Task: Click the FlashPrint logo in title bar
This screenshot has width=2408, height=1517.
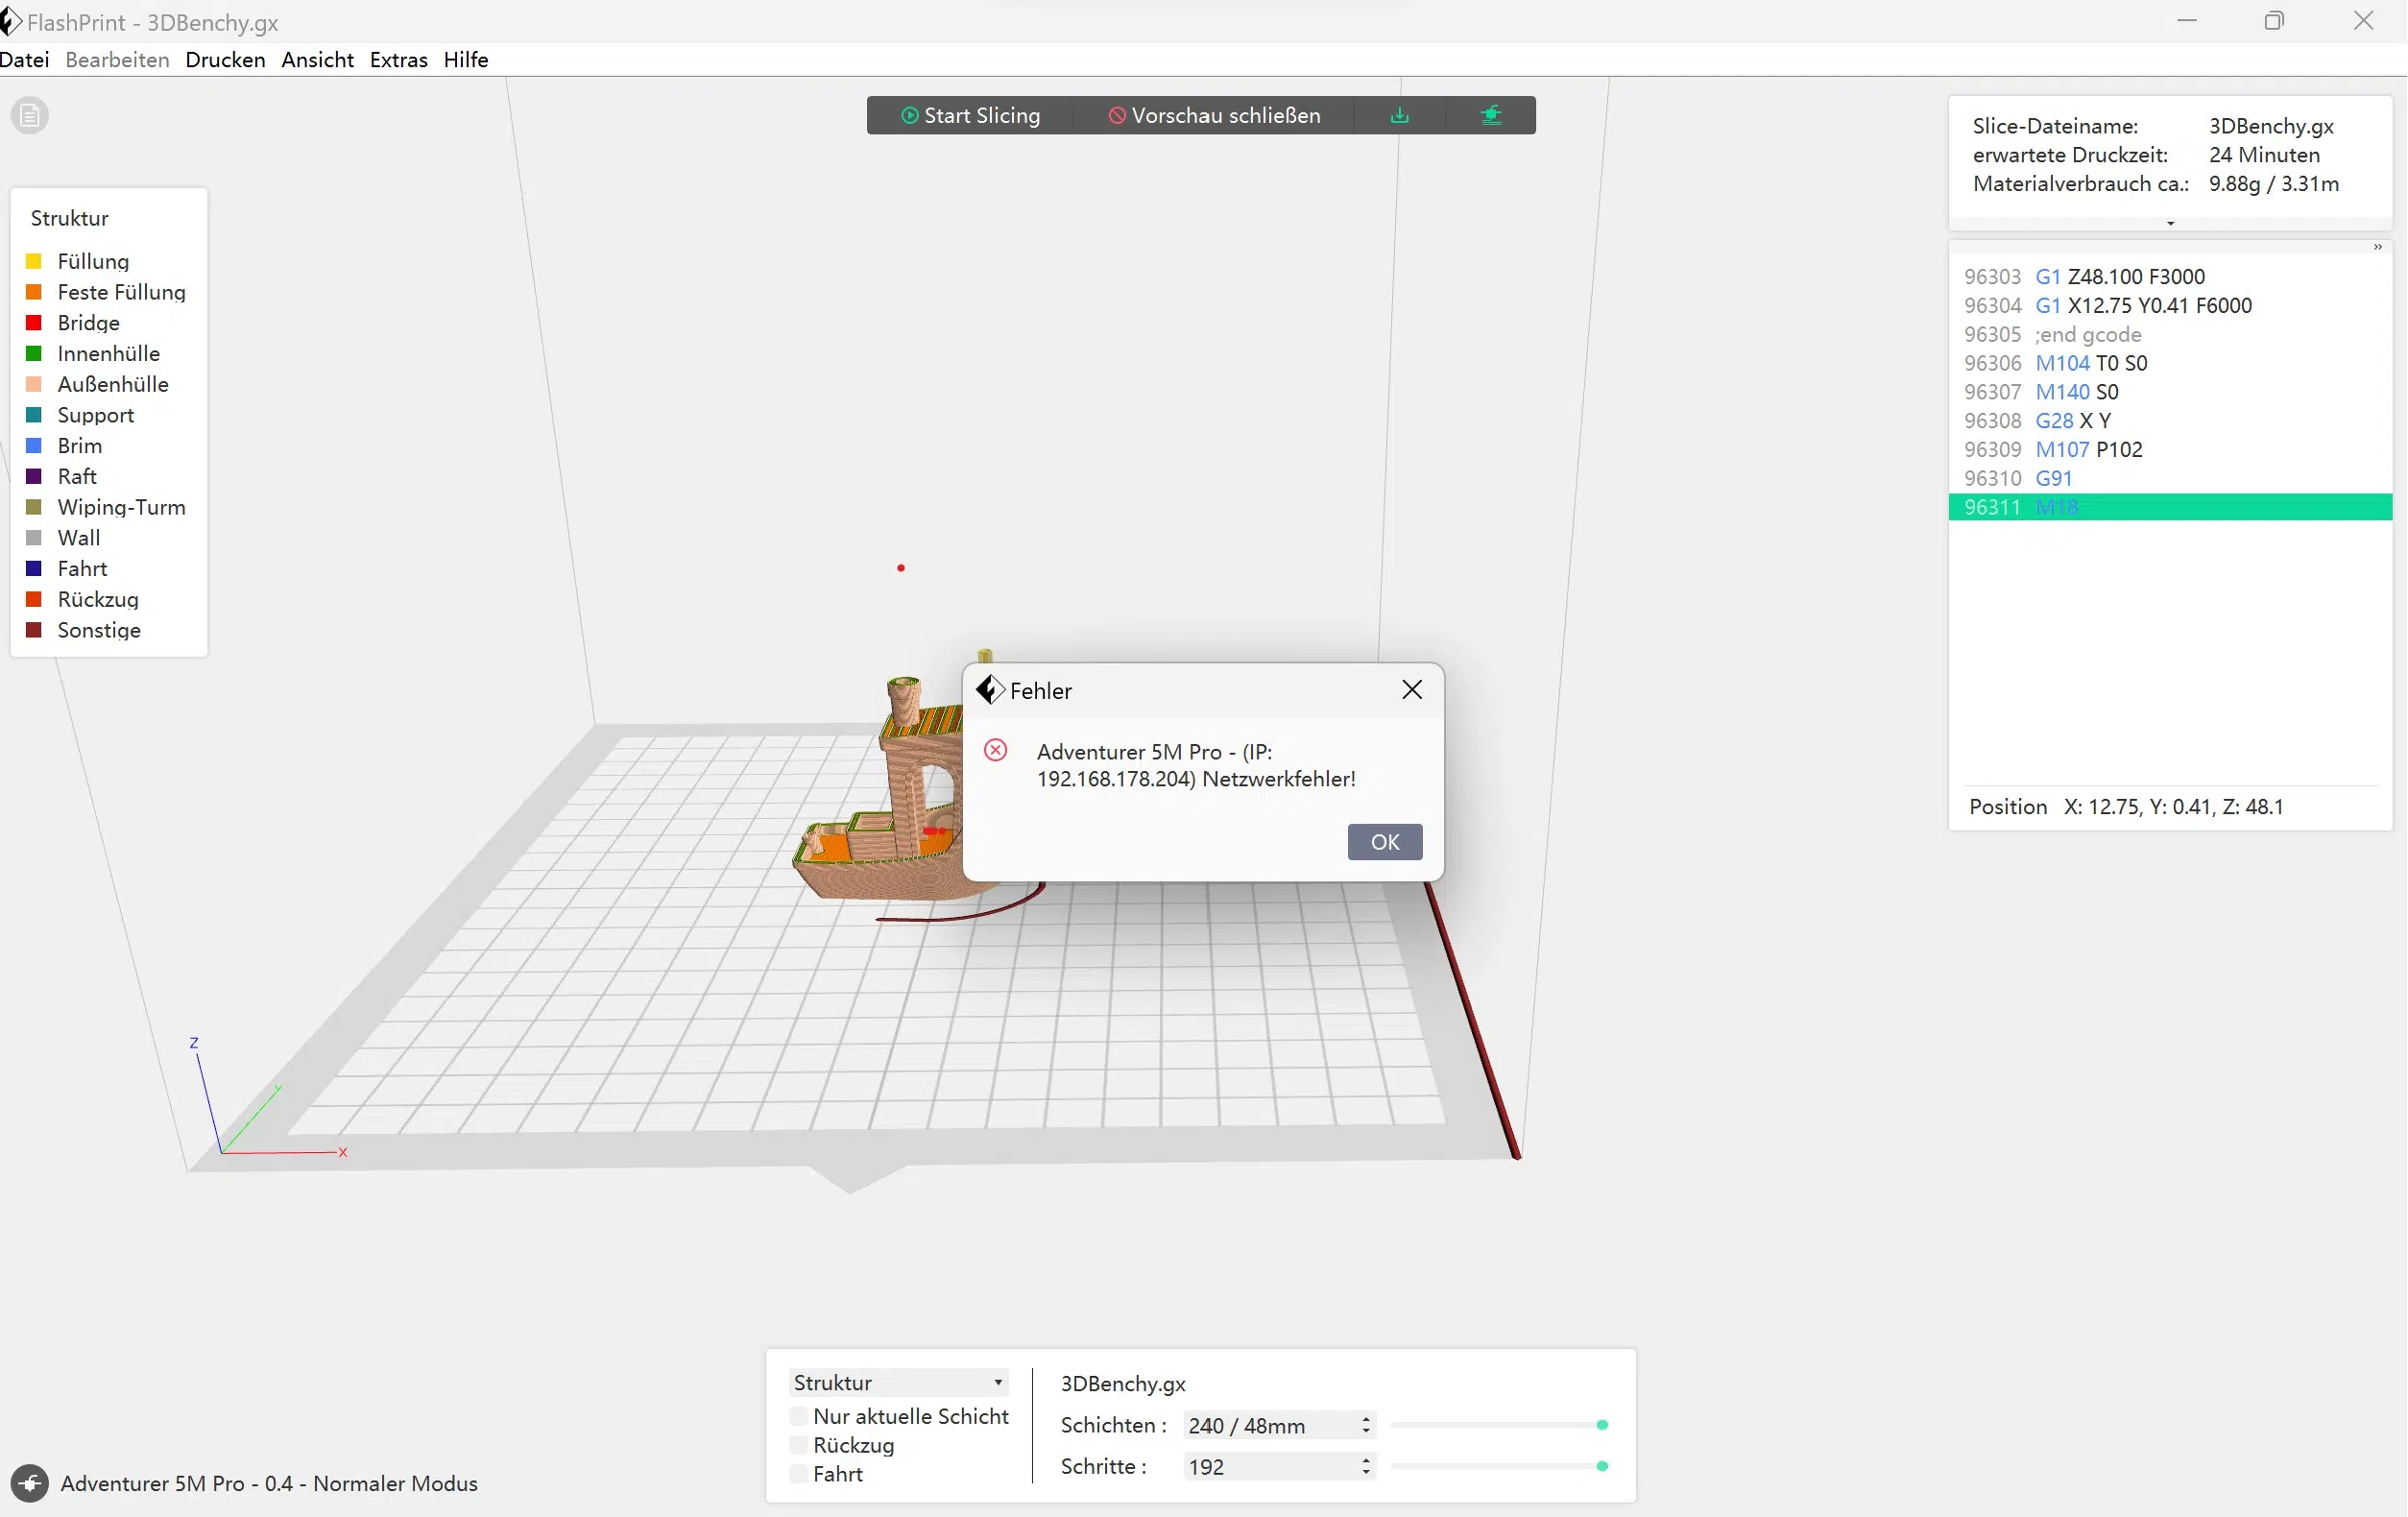Action: coord(11,21)
